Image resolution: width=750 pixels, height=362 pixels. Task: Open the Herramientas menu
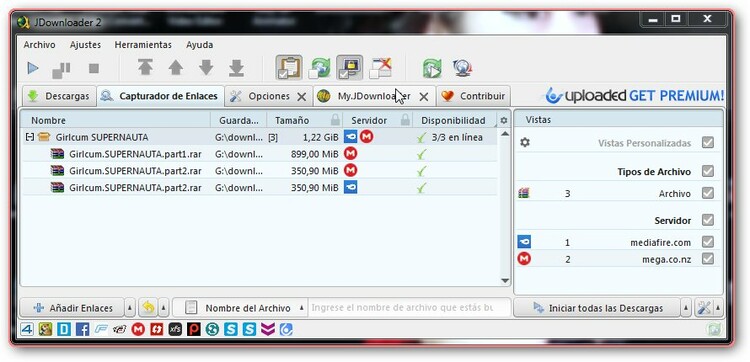click(143, 45)
